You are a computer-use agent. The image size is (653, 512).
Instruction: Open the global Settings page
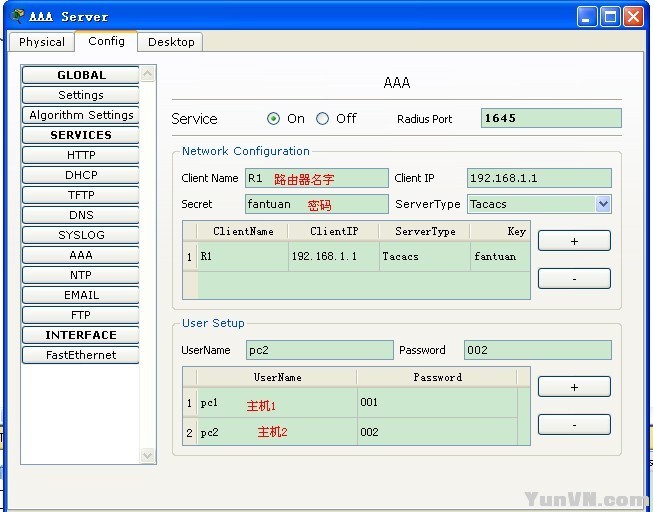[81, 95]
